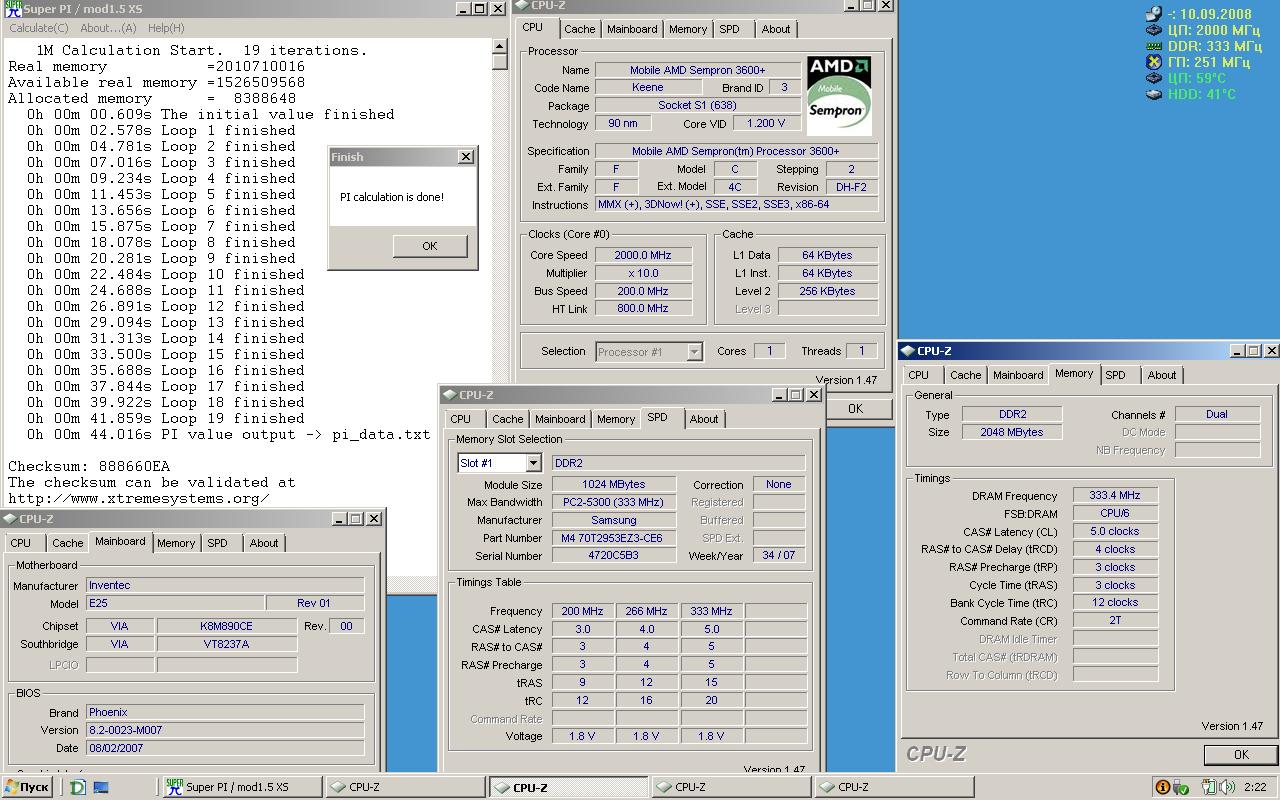Select the CPU tab in the SPD window
1280x800 pixels.
click(460, 419)
